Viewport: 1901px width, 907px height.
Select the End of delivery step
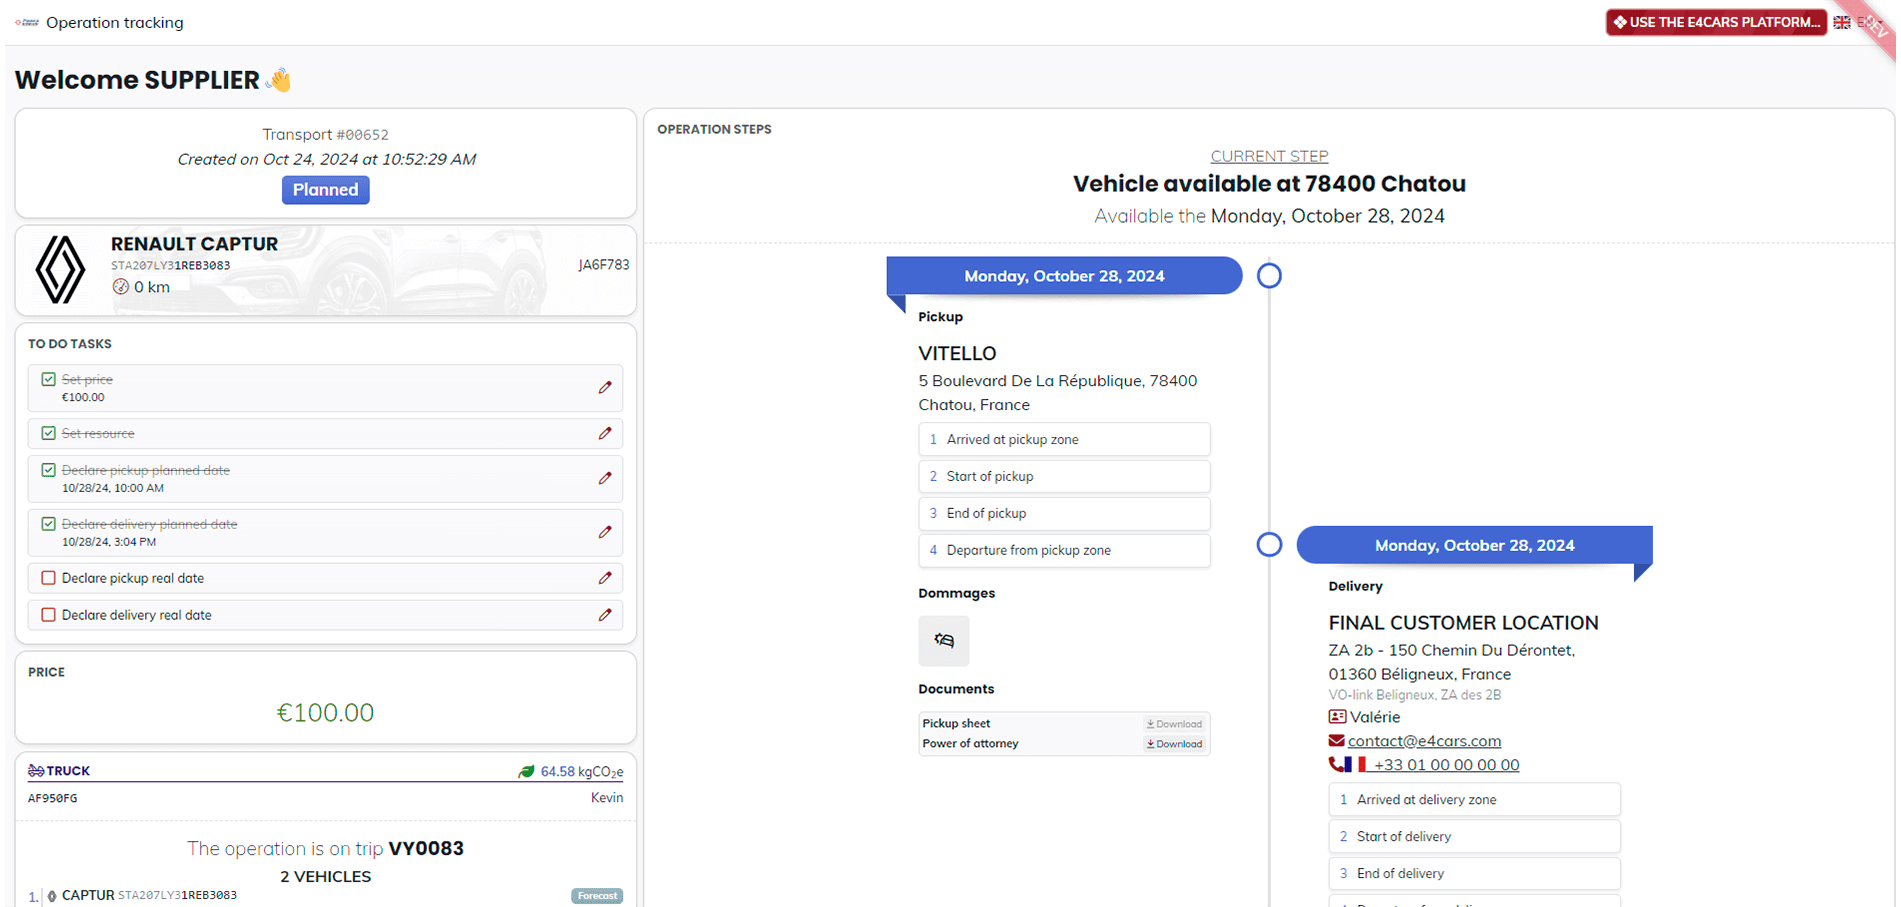[1474, 873]
